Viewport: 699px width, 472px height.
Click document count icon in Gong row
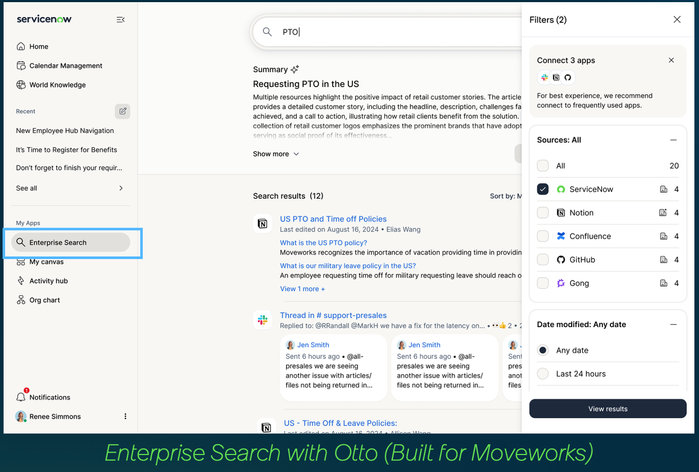(663, 283)
